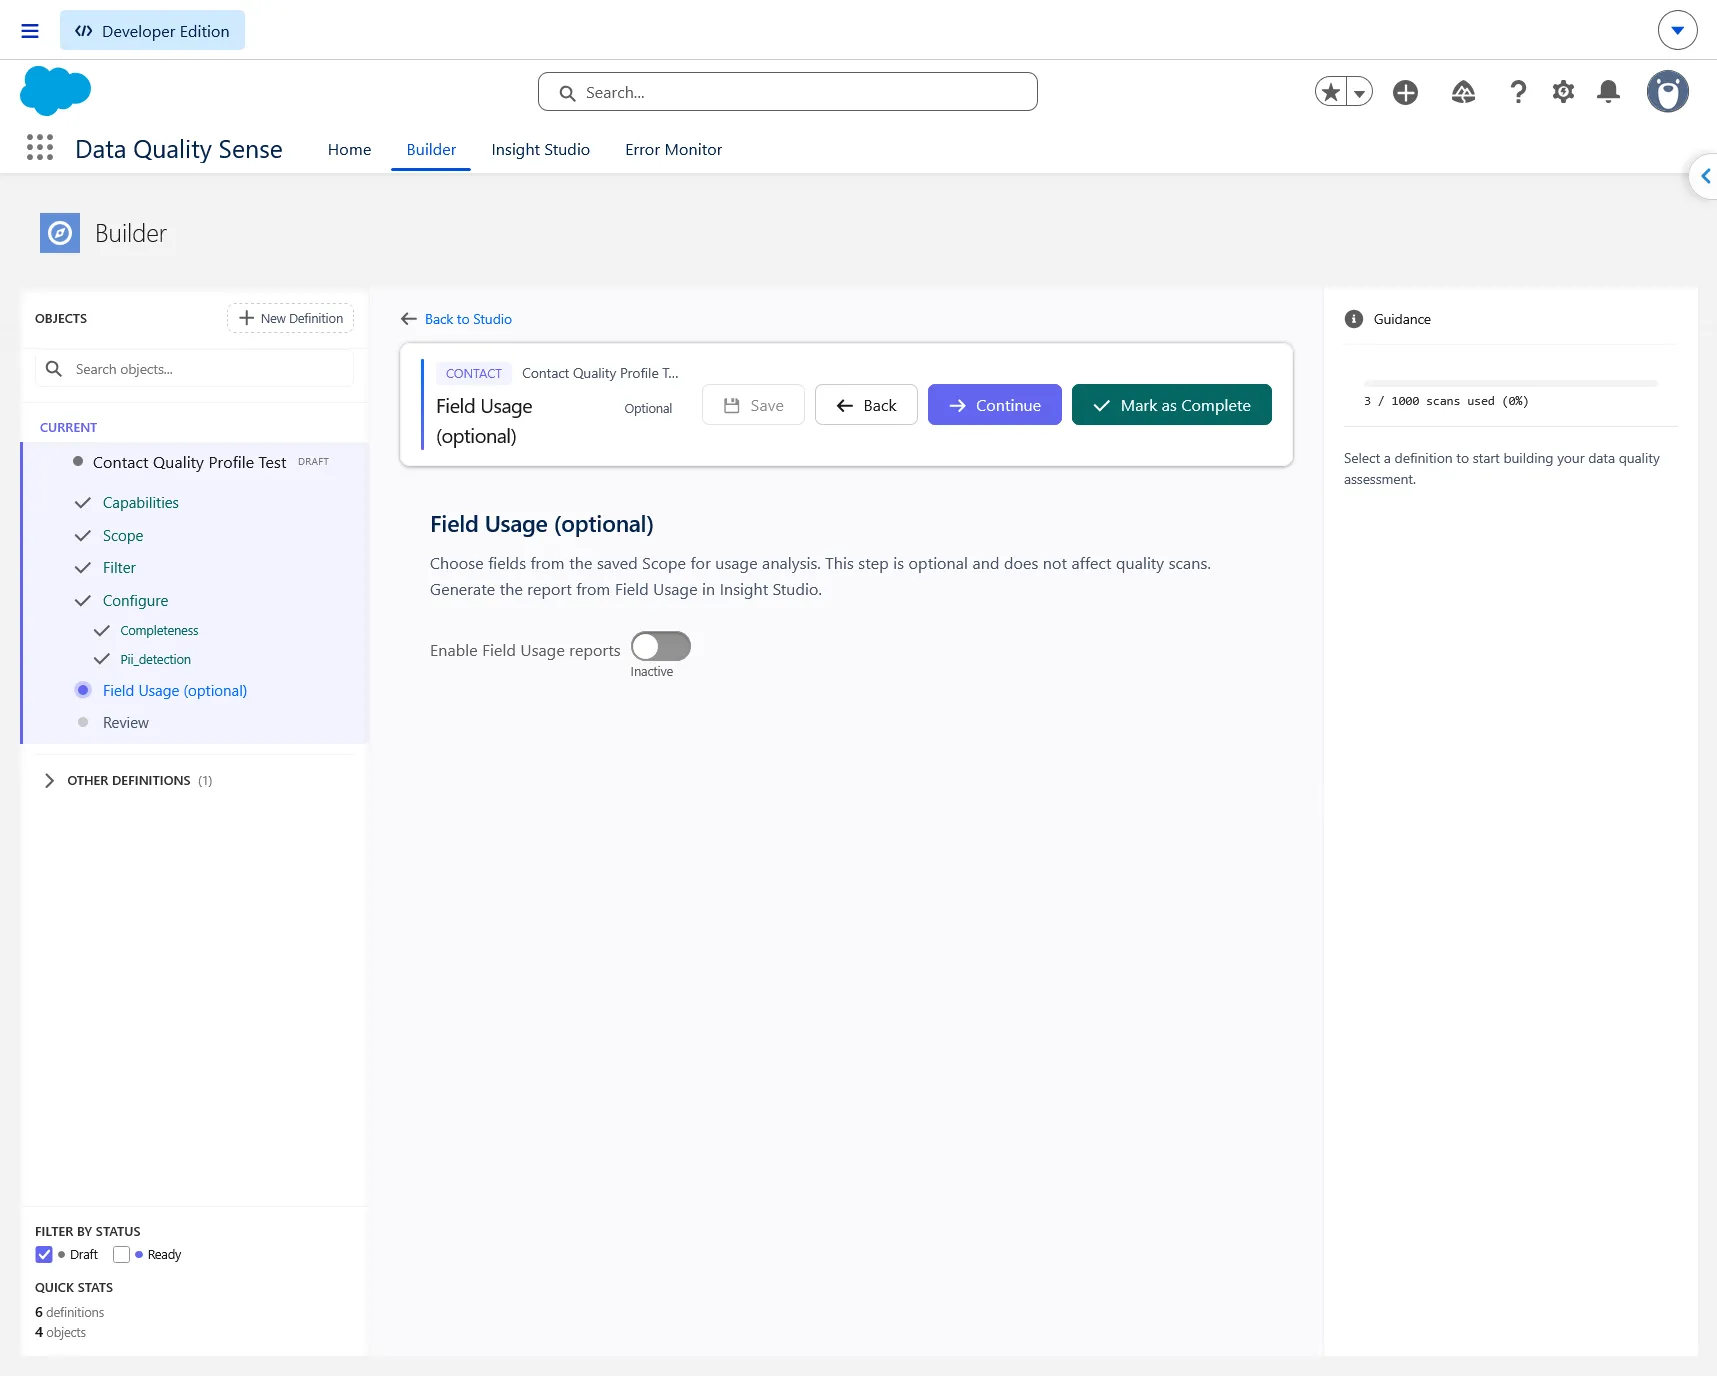Open the Error Monitor tab

coord(673,149)
